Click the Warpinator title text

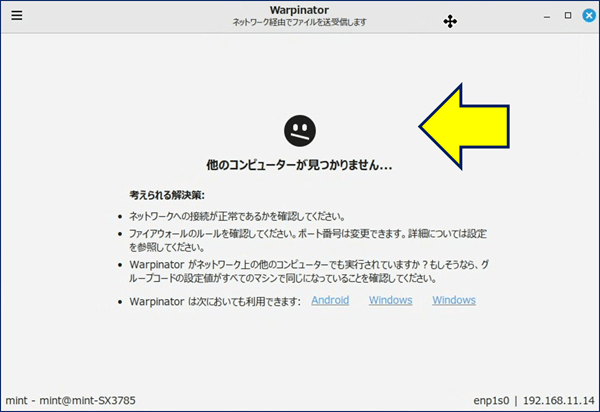pyautogui.click(x=299, y=10)
